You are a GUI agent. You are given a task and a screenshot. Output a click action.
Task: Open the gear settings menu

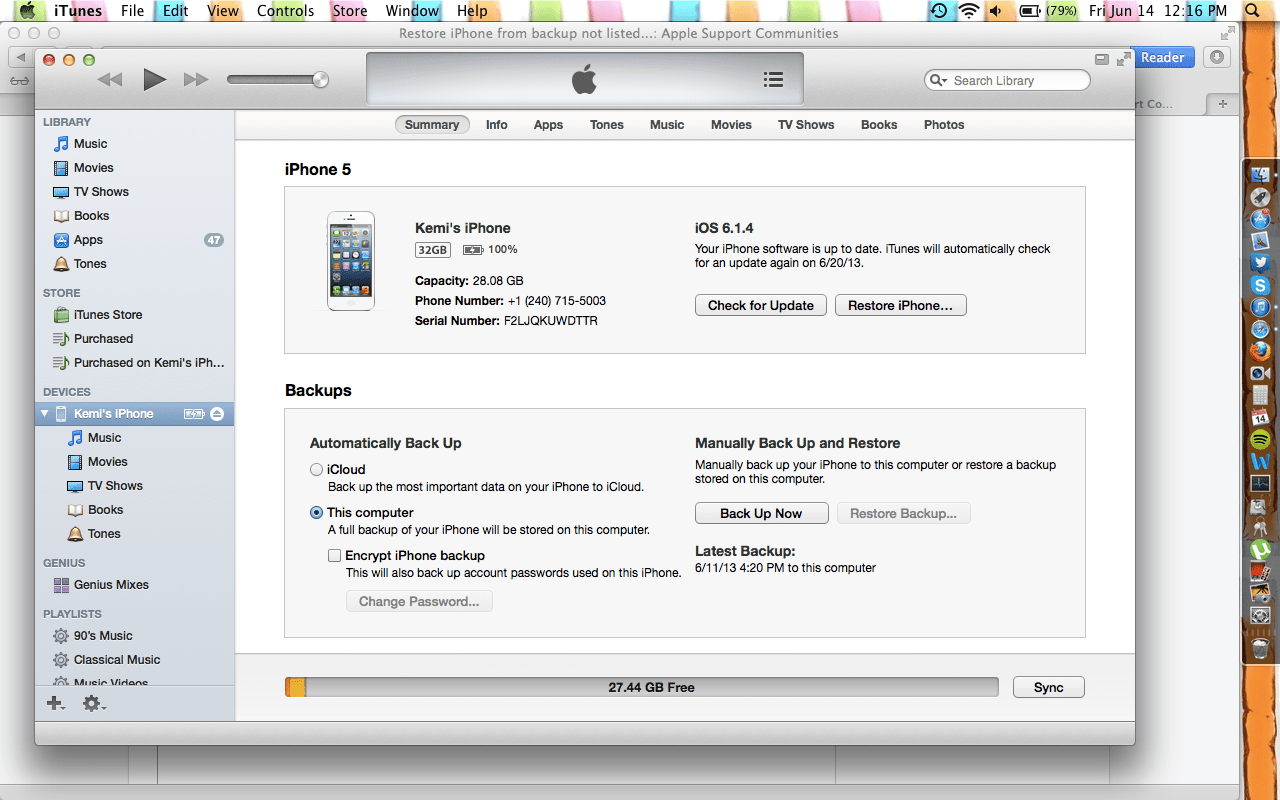93,703
